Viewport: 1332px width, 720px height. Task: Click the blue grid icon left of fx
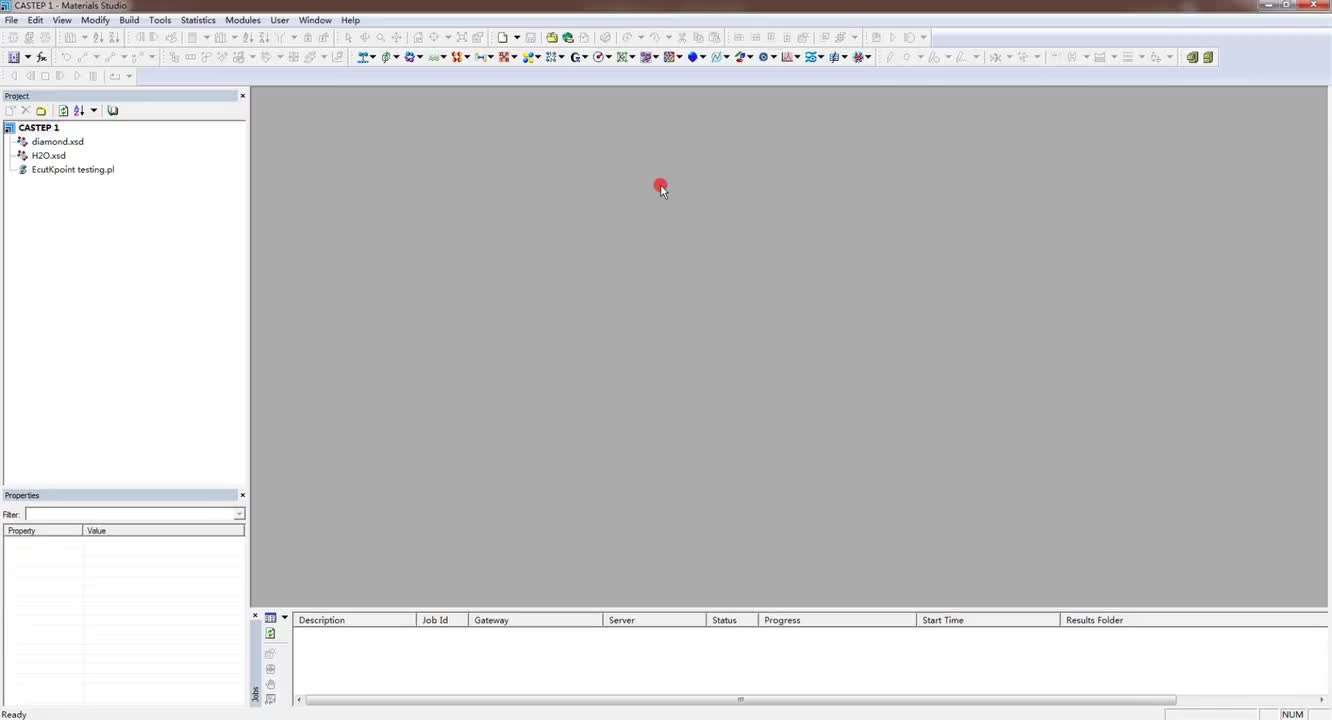coord(14,57)
